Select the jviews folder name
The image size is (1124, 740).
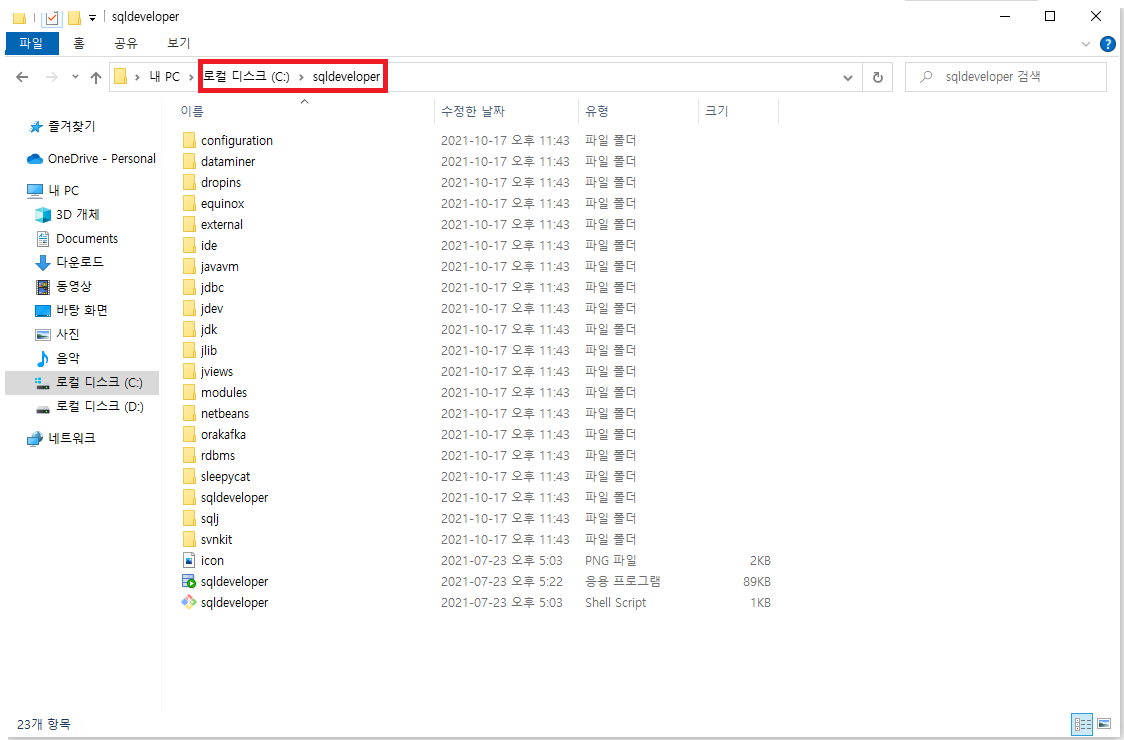(x=216, y=371)
